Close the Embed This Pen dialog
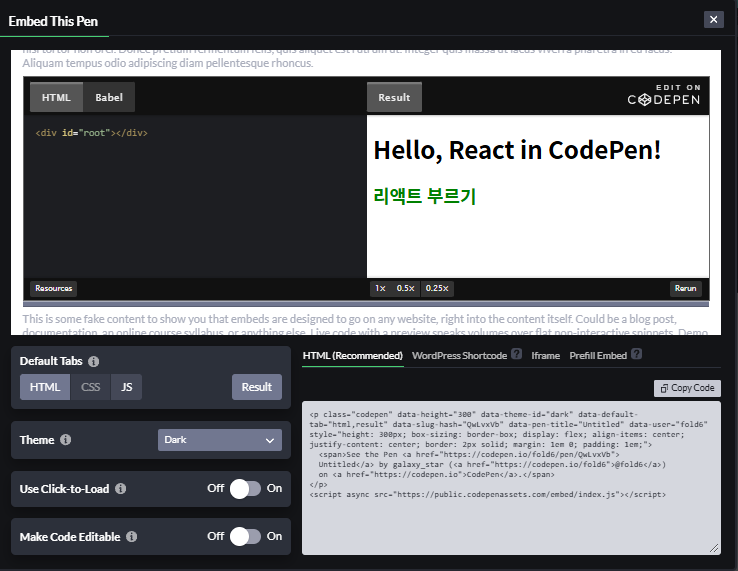The height and width of the screenshot is (571, 738). tap(714, 19)
